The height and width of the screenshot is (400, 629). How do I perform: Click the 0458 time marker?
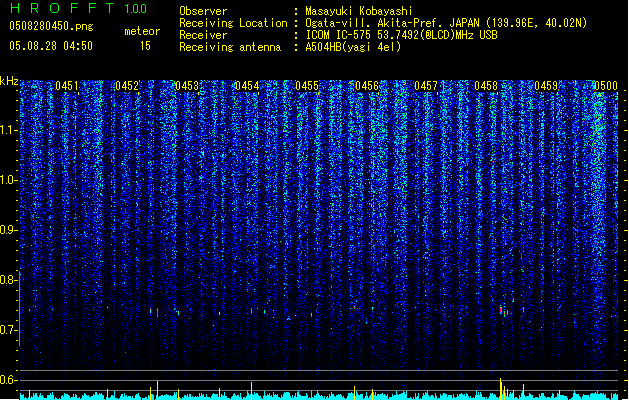(486, 86)
